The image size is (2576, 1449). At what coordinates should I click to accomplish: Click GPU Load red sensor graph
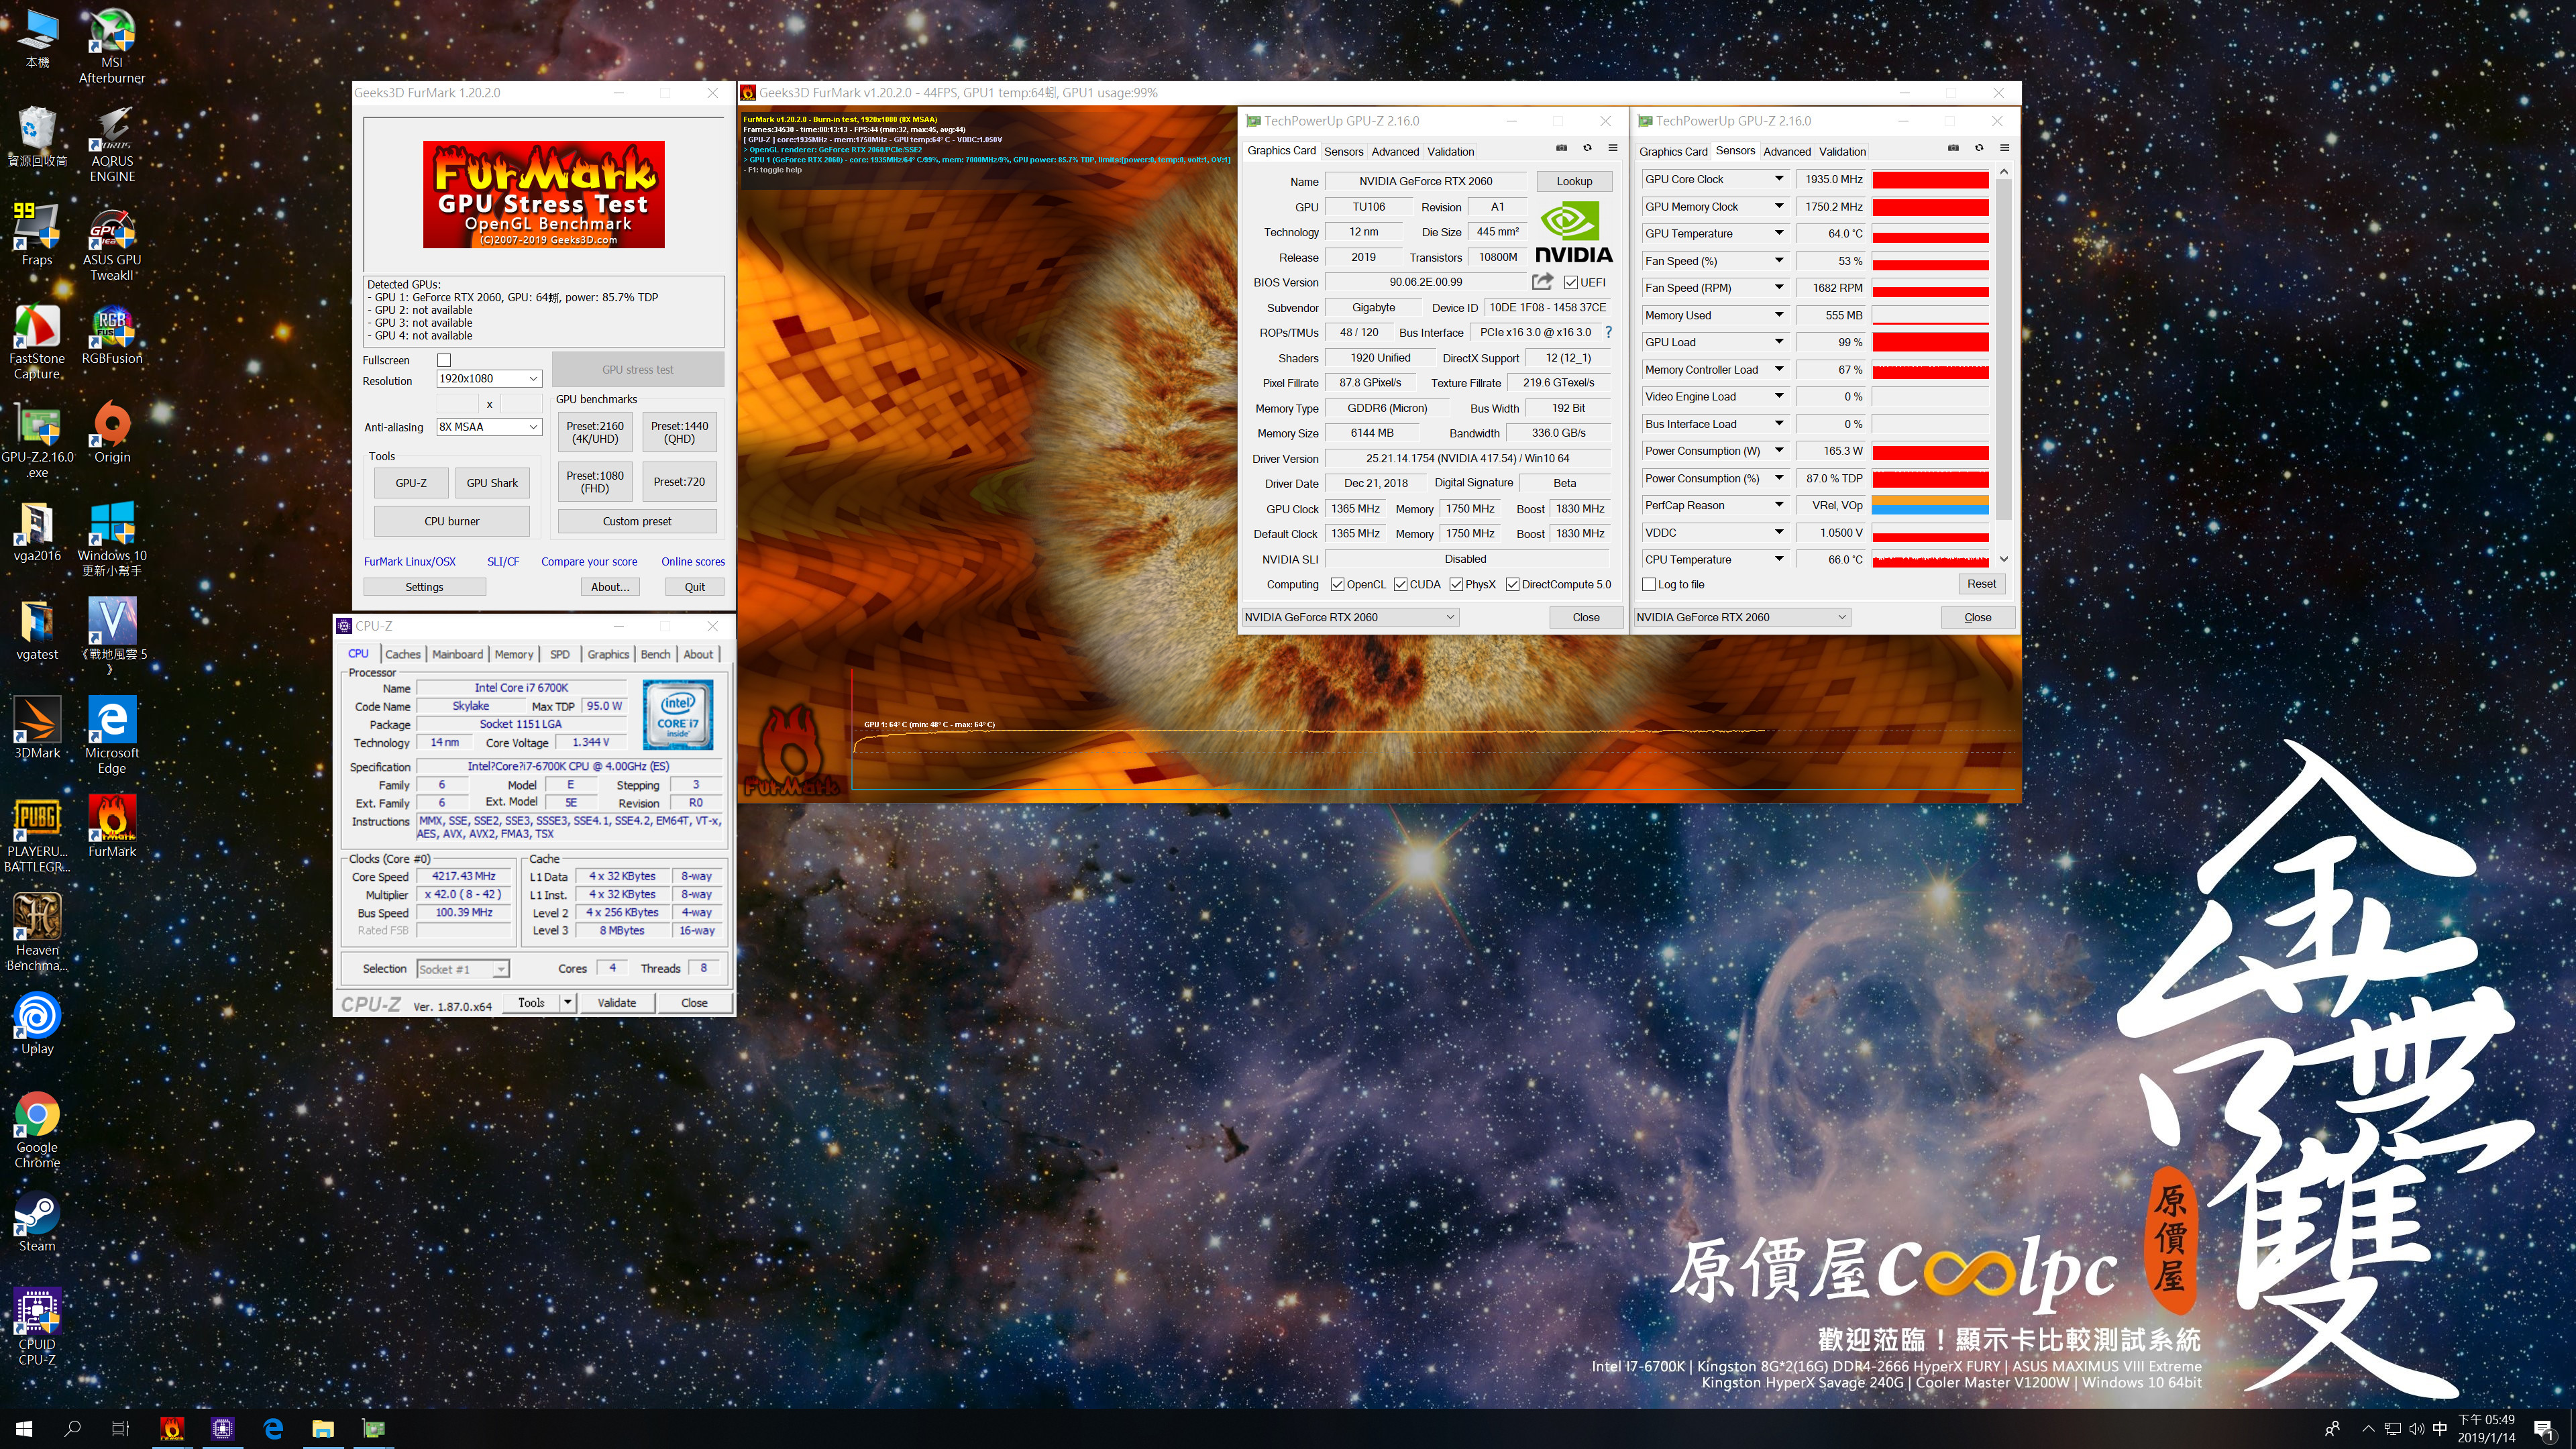tap(1930, 342)
